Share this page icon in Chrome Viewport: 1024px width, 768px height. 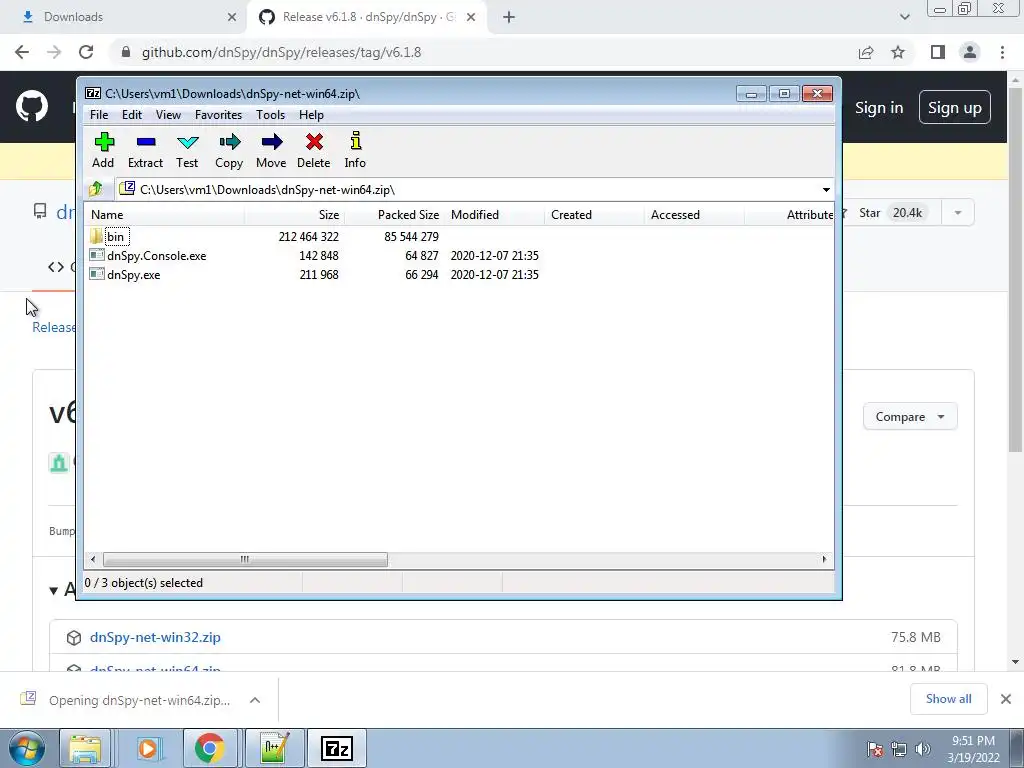coord(866,52)
